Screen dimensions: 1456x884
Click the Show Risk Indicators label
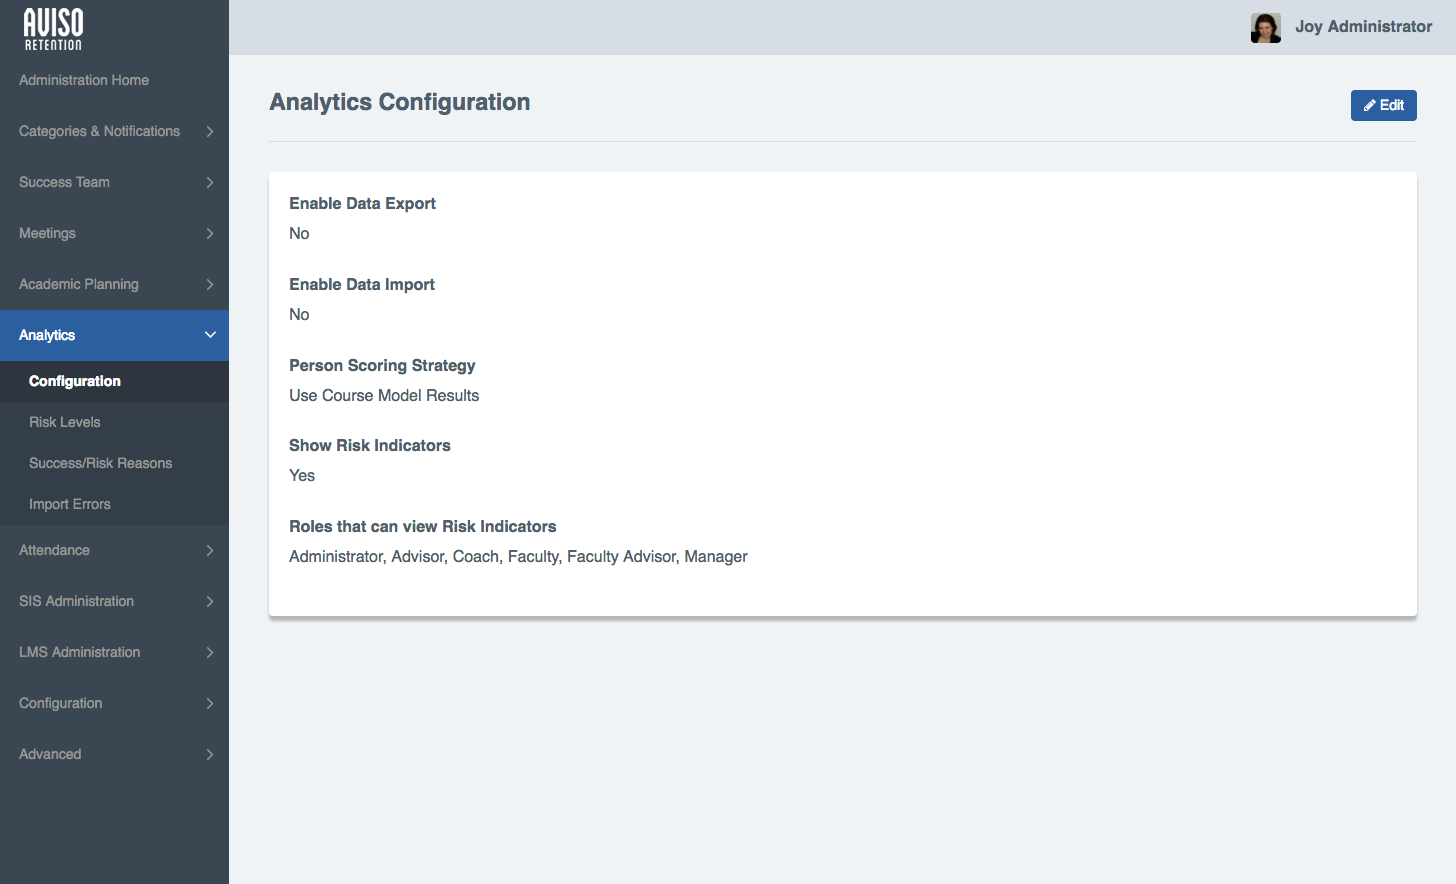[370, 445]
